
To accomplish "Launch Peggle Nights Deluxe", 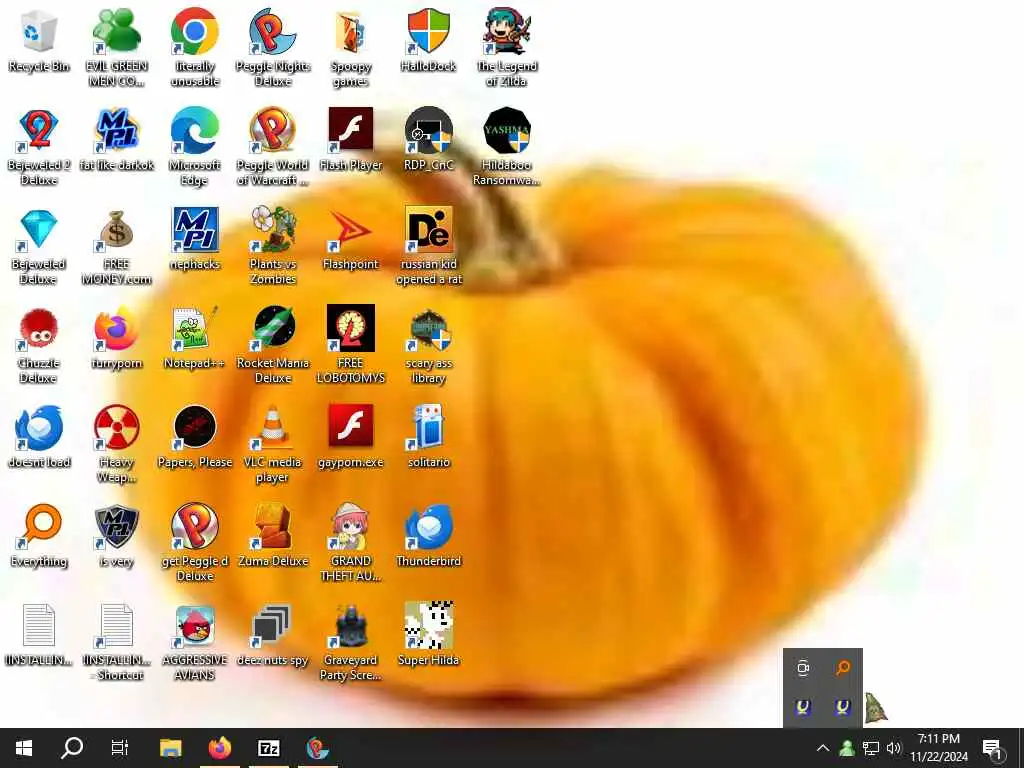I will pyautogui.click(x=273, y=47).
